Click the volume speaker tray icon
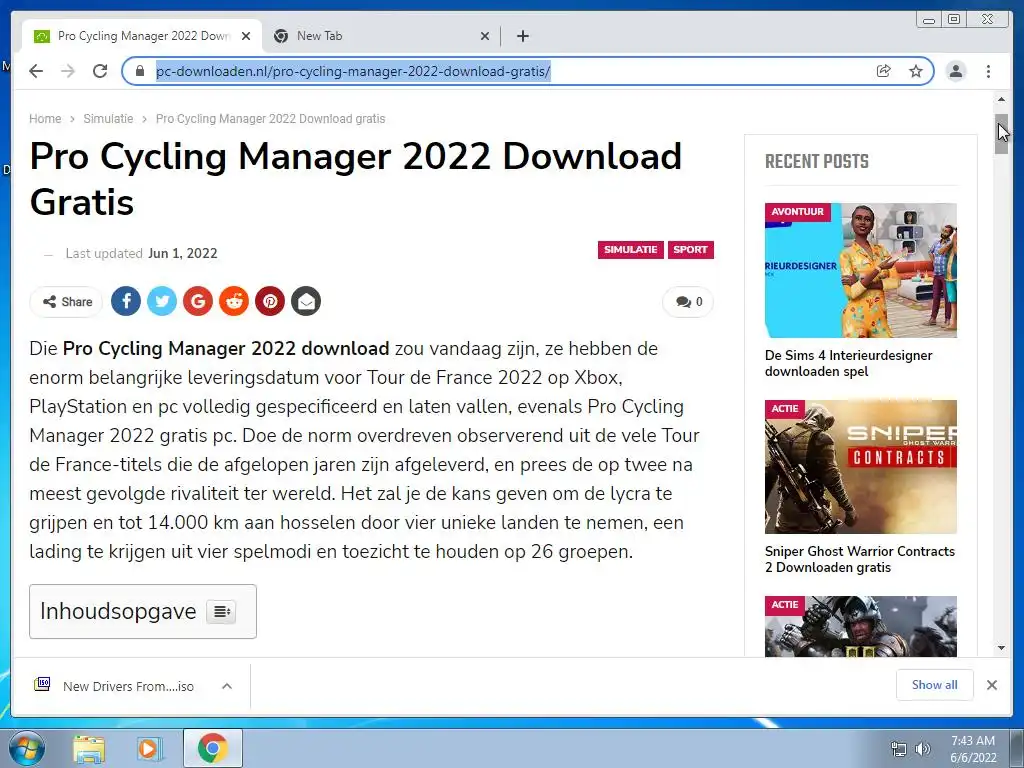The height and width of the screenshot is (768, 1024). [x=923, y=749]
